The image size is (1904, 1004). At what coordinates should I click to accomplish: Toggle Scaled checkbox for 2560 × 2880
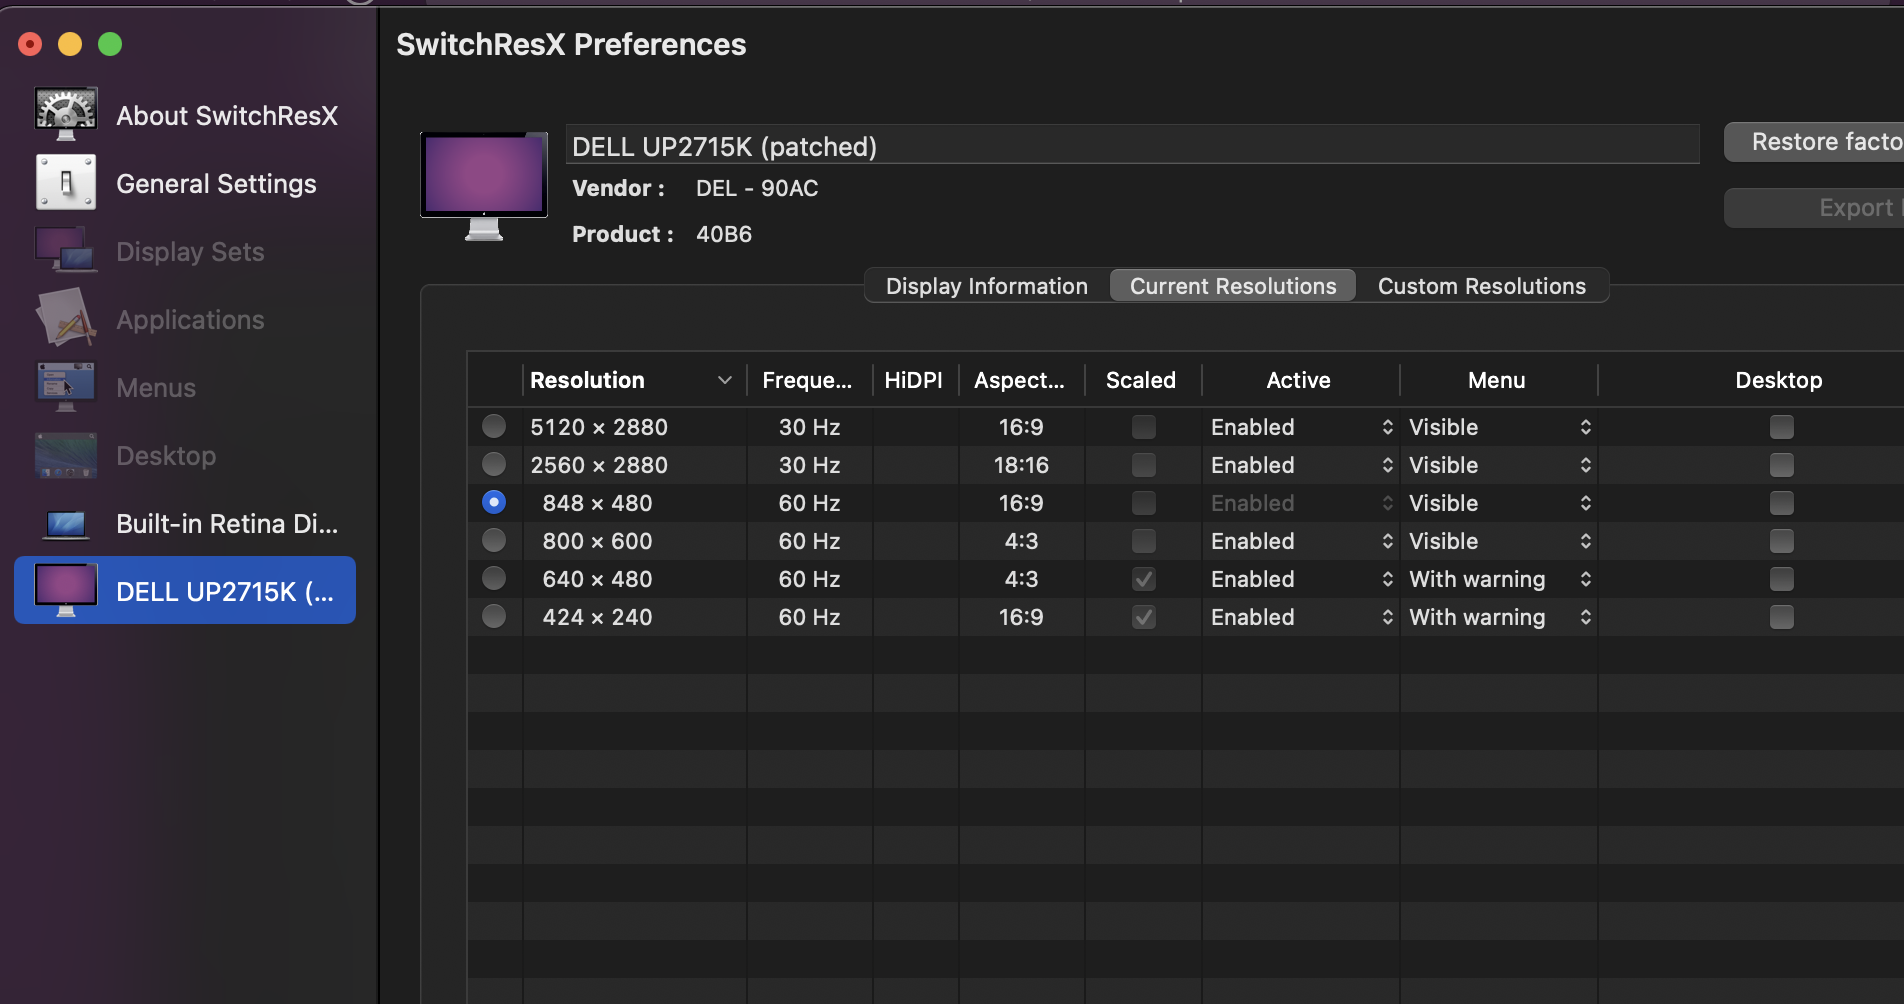pos(1144,465)
